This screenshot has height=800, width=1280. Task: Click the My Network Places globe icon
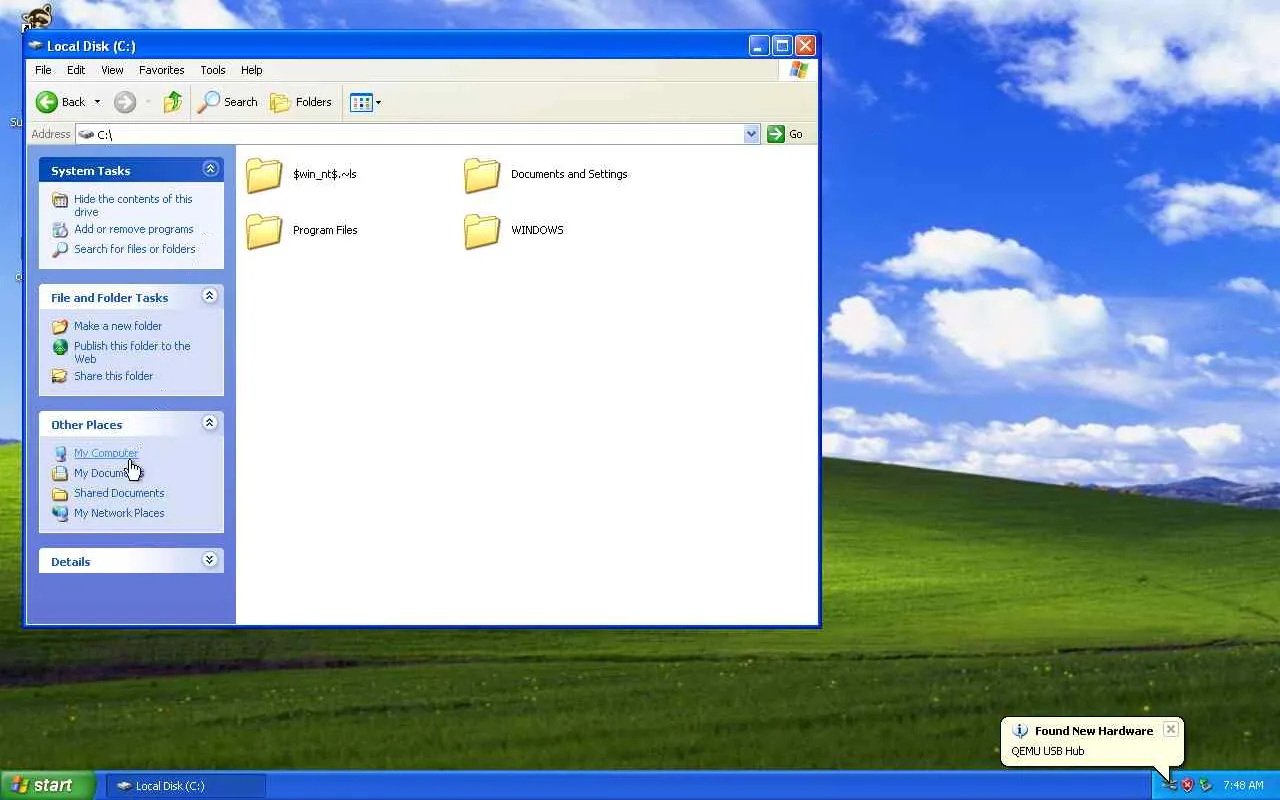coord(60,513)
